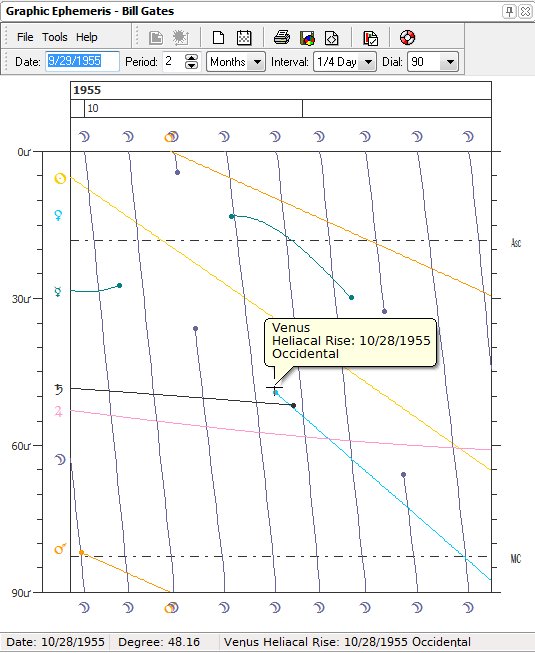Select the Sun glyph in the left legend
This screenshot has height=653, width=535.
coord(60,179)
